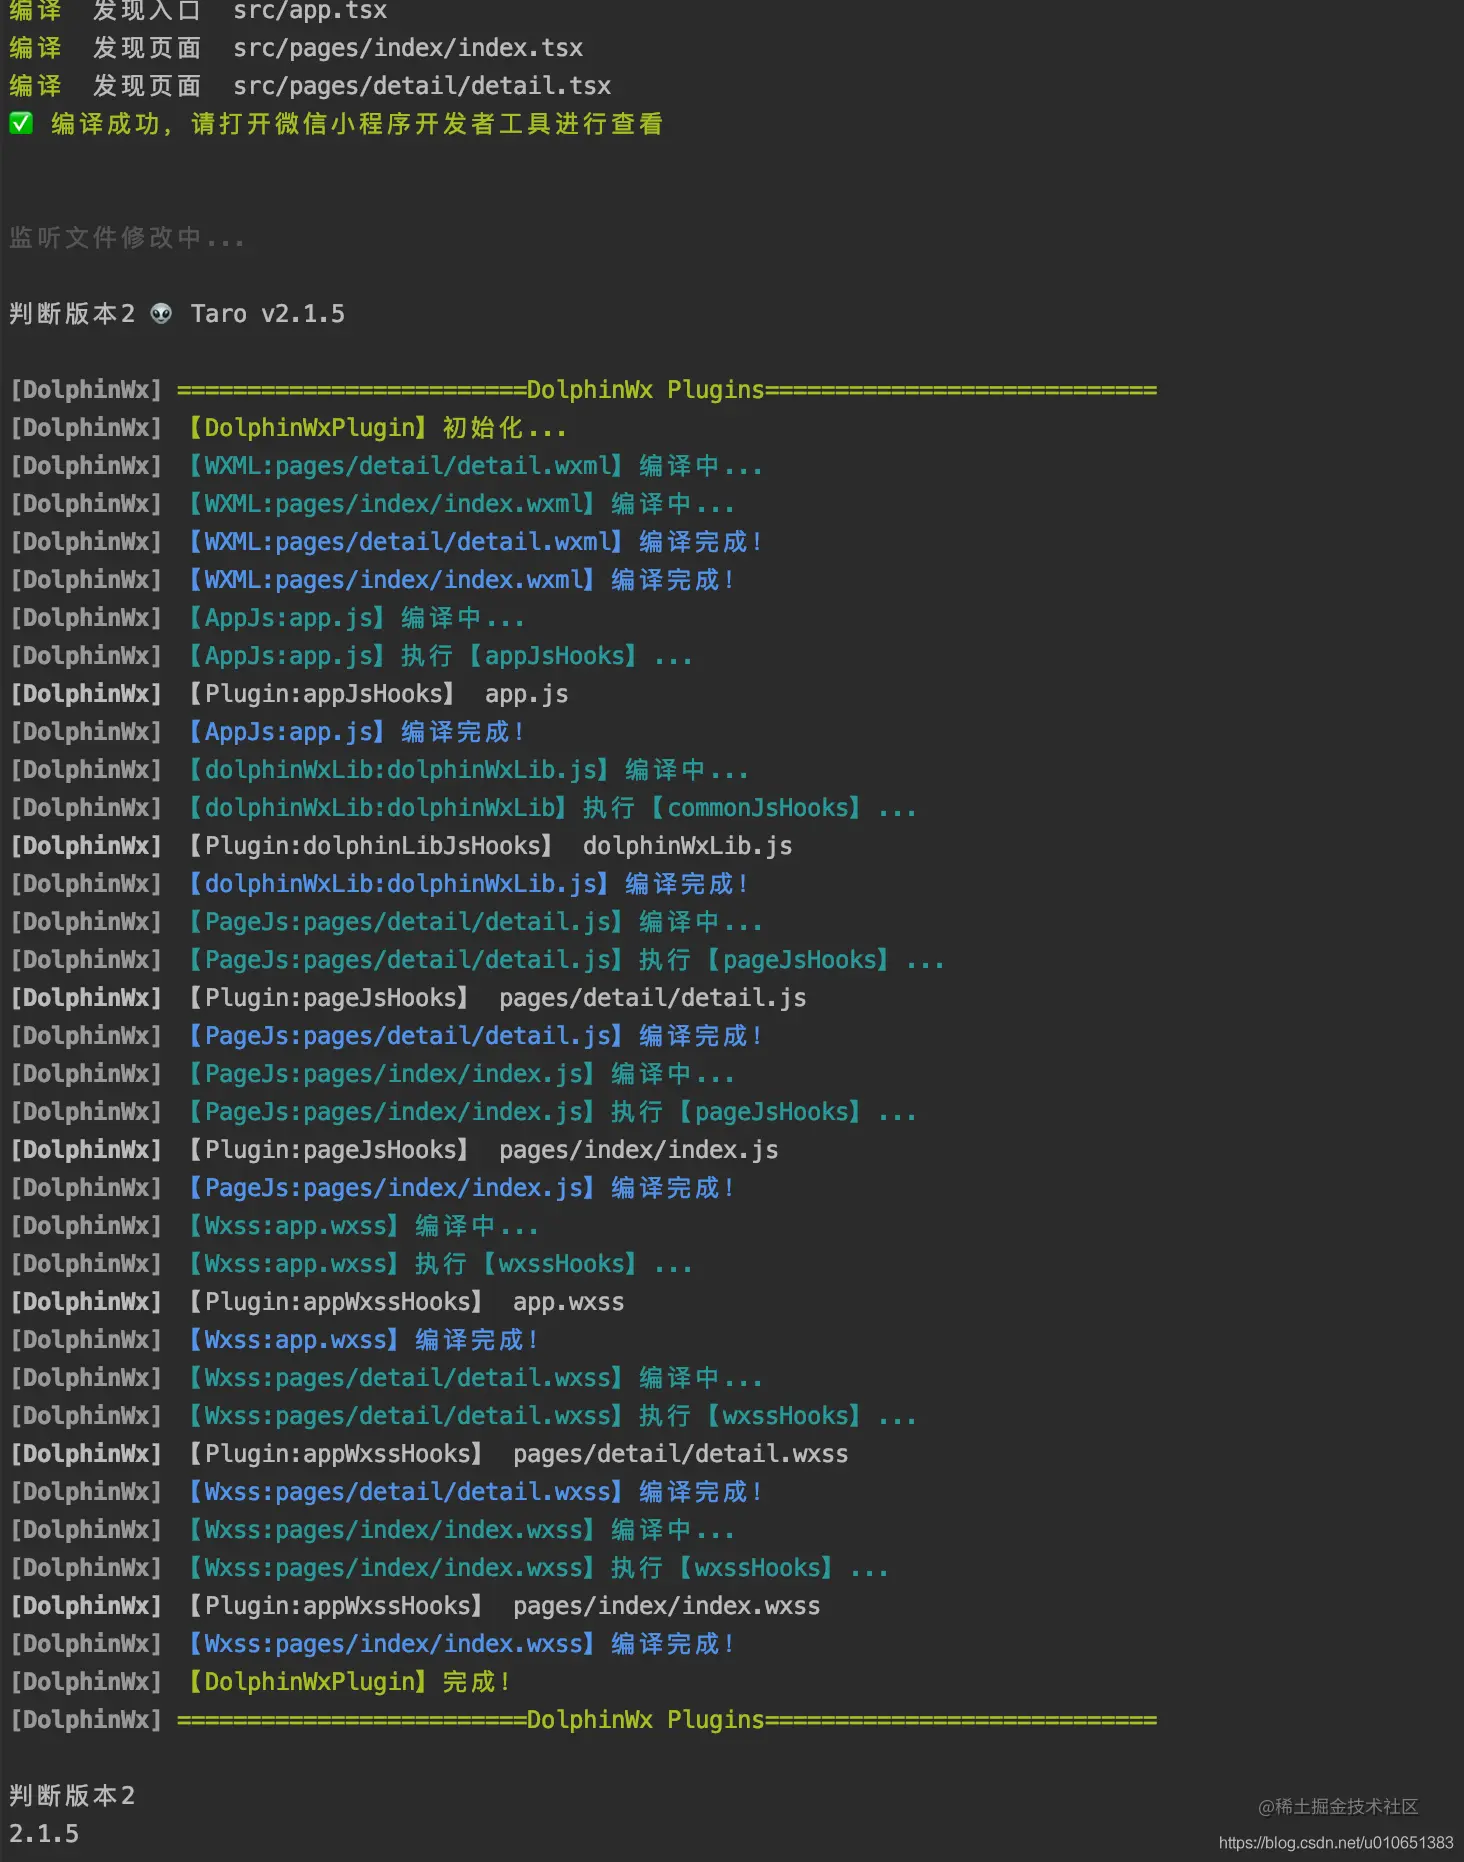Click "【WXML:pages/index/index.wxml】编译完成!"
Viewport: 1464px width, 1862px height.
[x=462, y=580]
